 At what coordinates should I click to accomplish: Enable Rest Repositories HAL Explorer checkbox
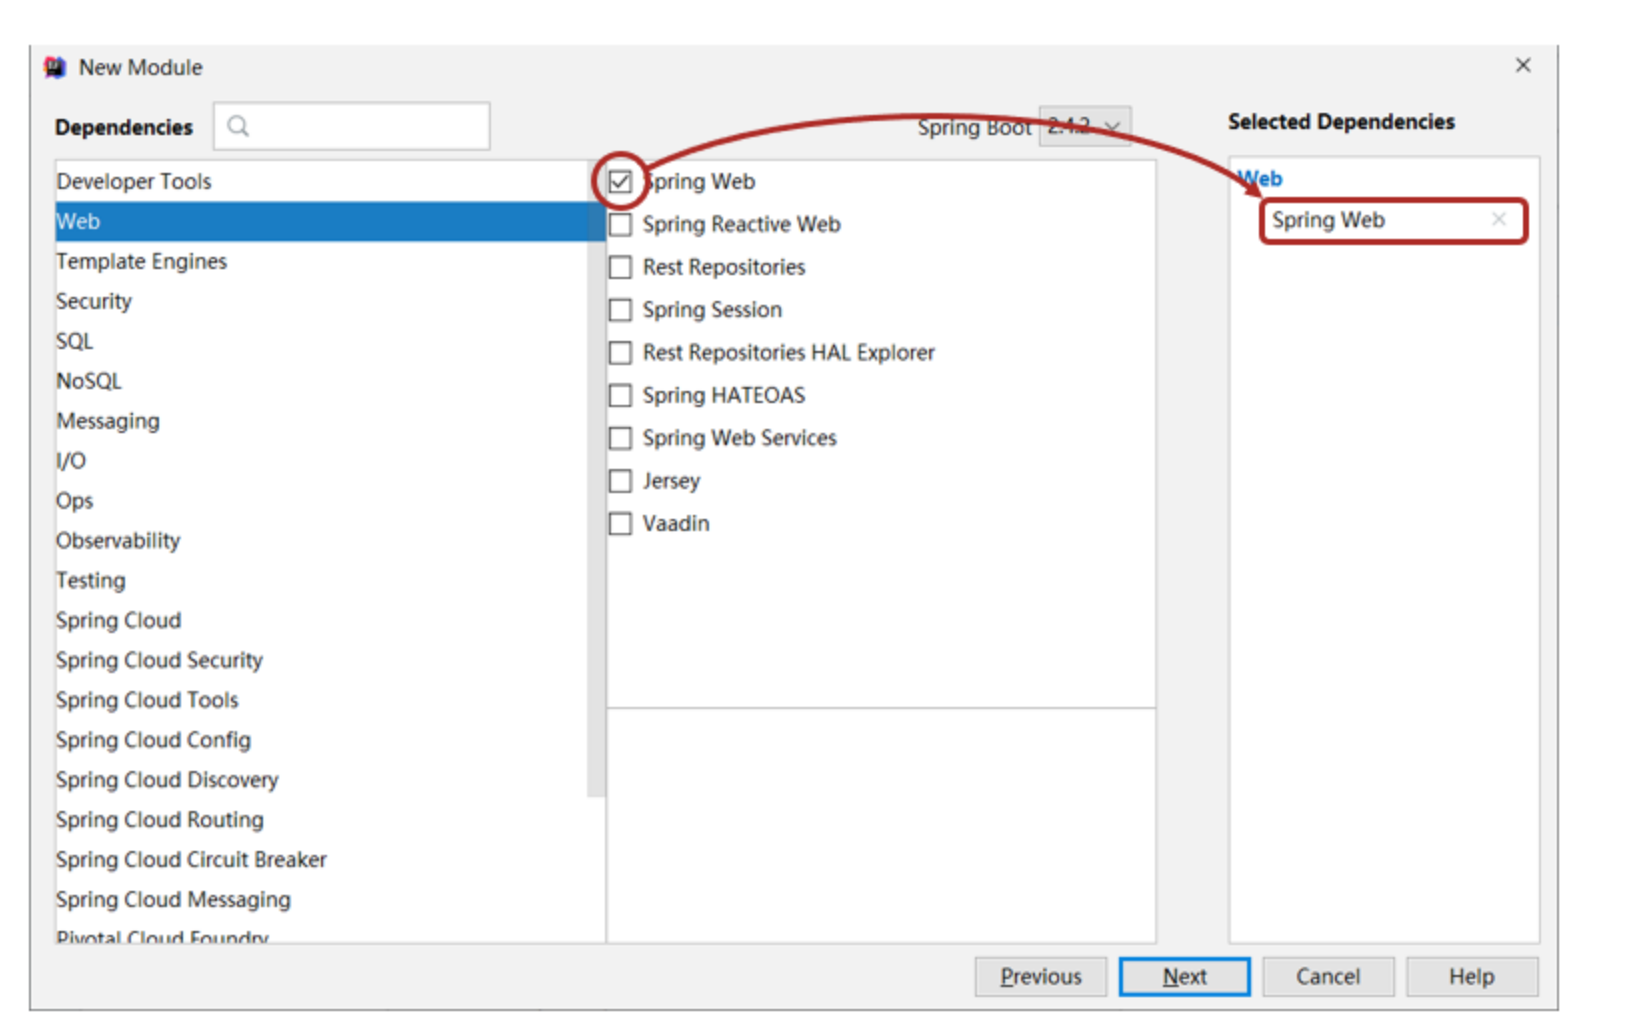click(x=620, y=353)
